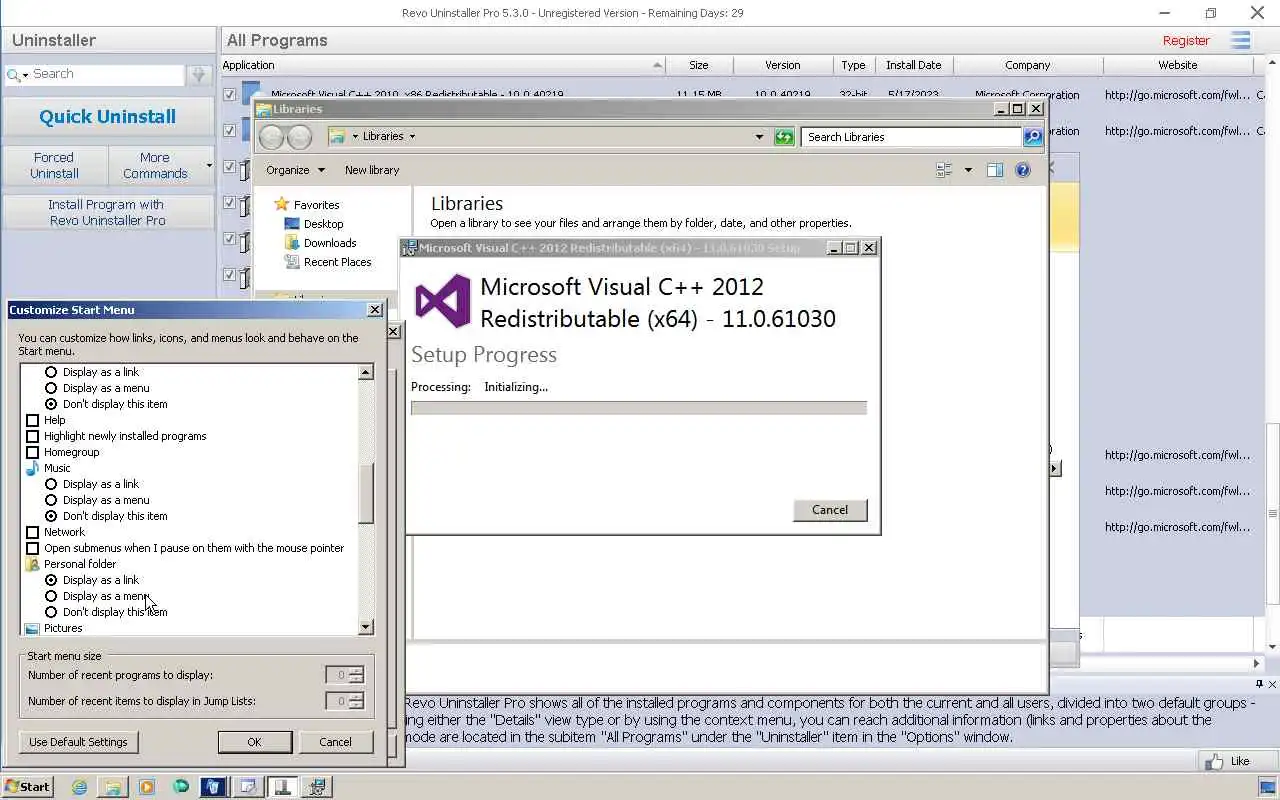Open Windows Media Player from taskbar
Screen dimensions: 1280x800
[x=147, y=787]
